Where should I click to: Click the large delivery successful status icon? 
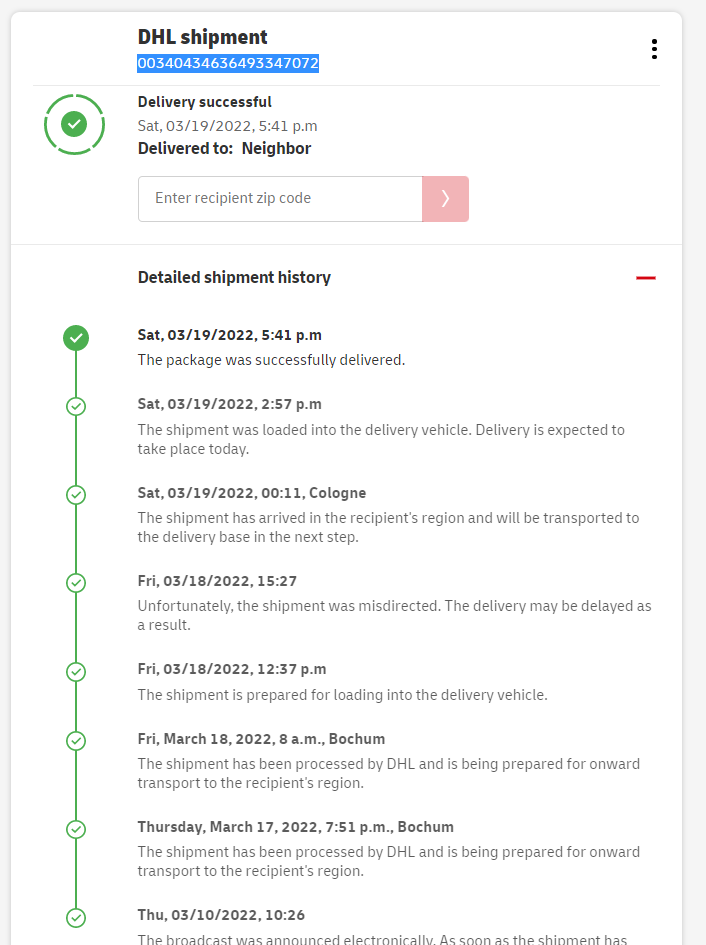coord(74,125)
